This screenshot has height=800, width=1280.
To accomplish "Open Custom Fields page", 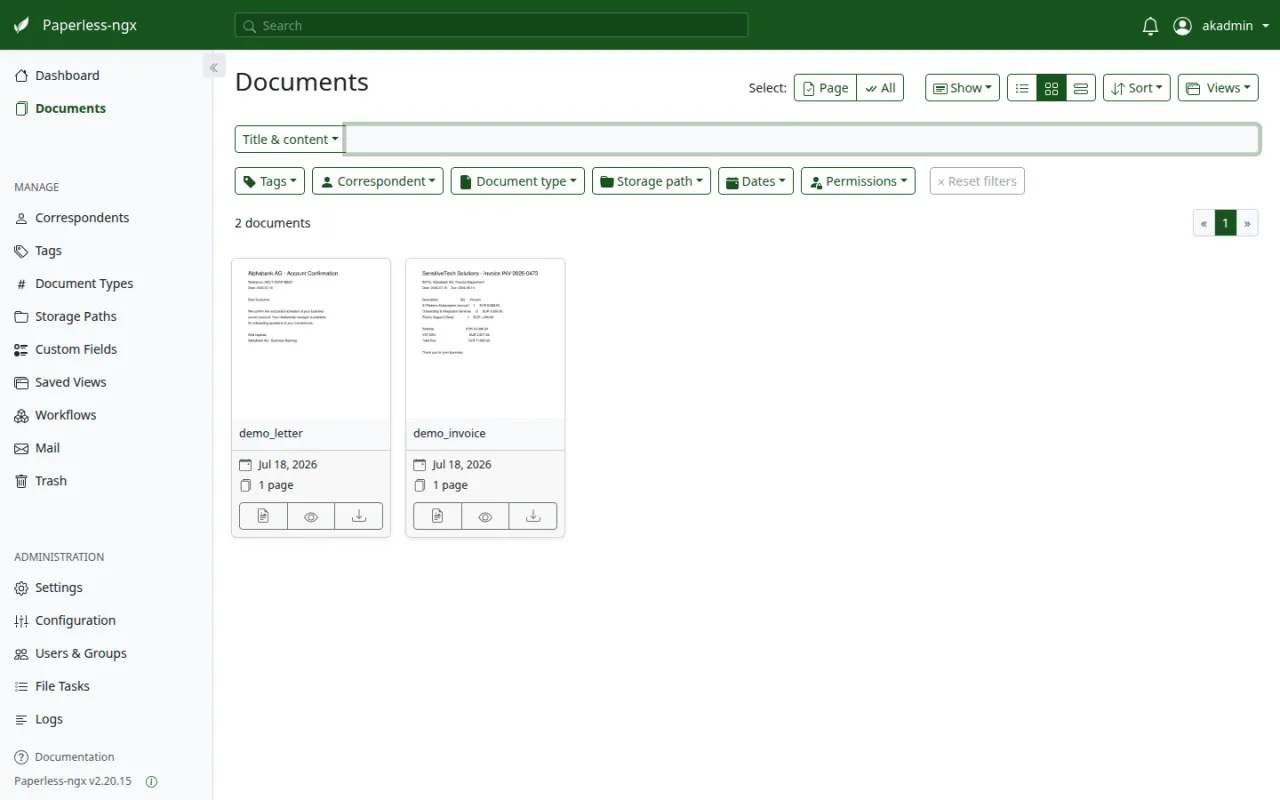I will click(76, 350).
